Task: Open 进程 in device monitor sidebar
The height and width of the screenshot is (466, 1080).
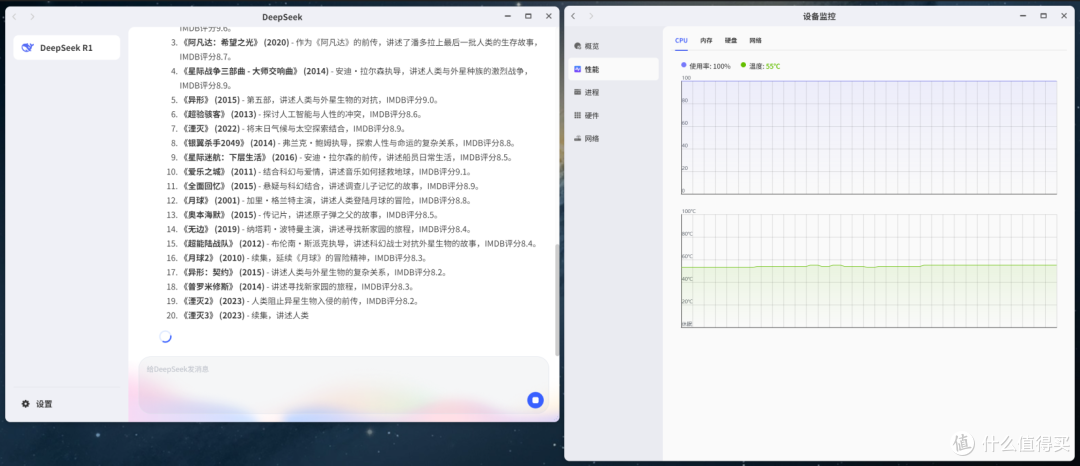Action: pyautogui.click(x=614, y=92)
